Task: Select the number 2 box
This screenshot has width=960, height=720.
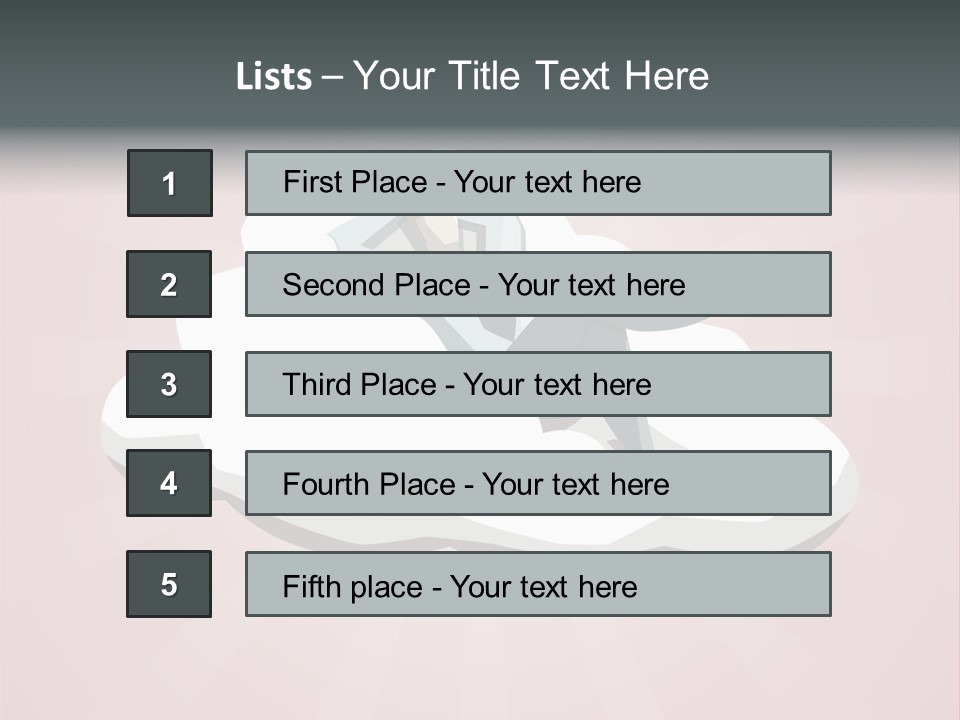Action: pyautogui.click(x=169, y=284)
